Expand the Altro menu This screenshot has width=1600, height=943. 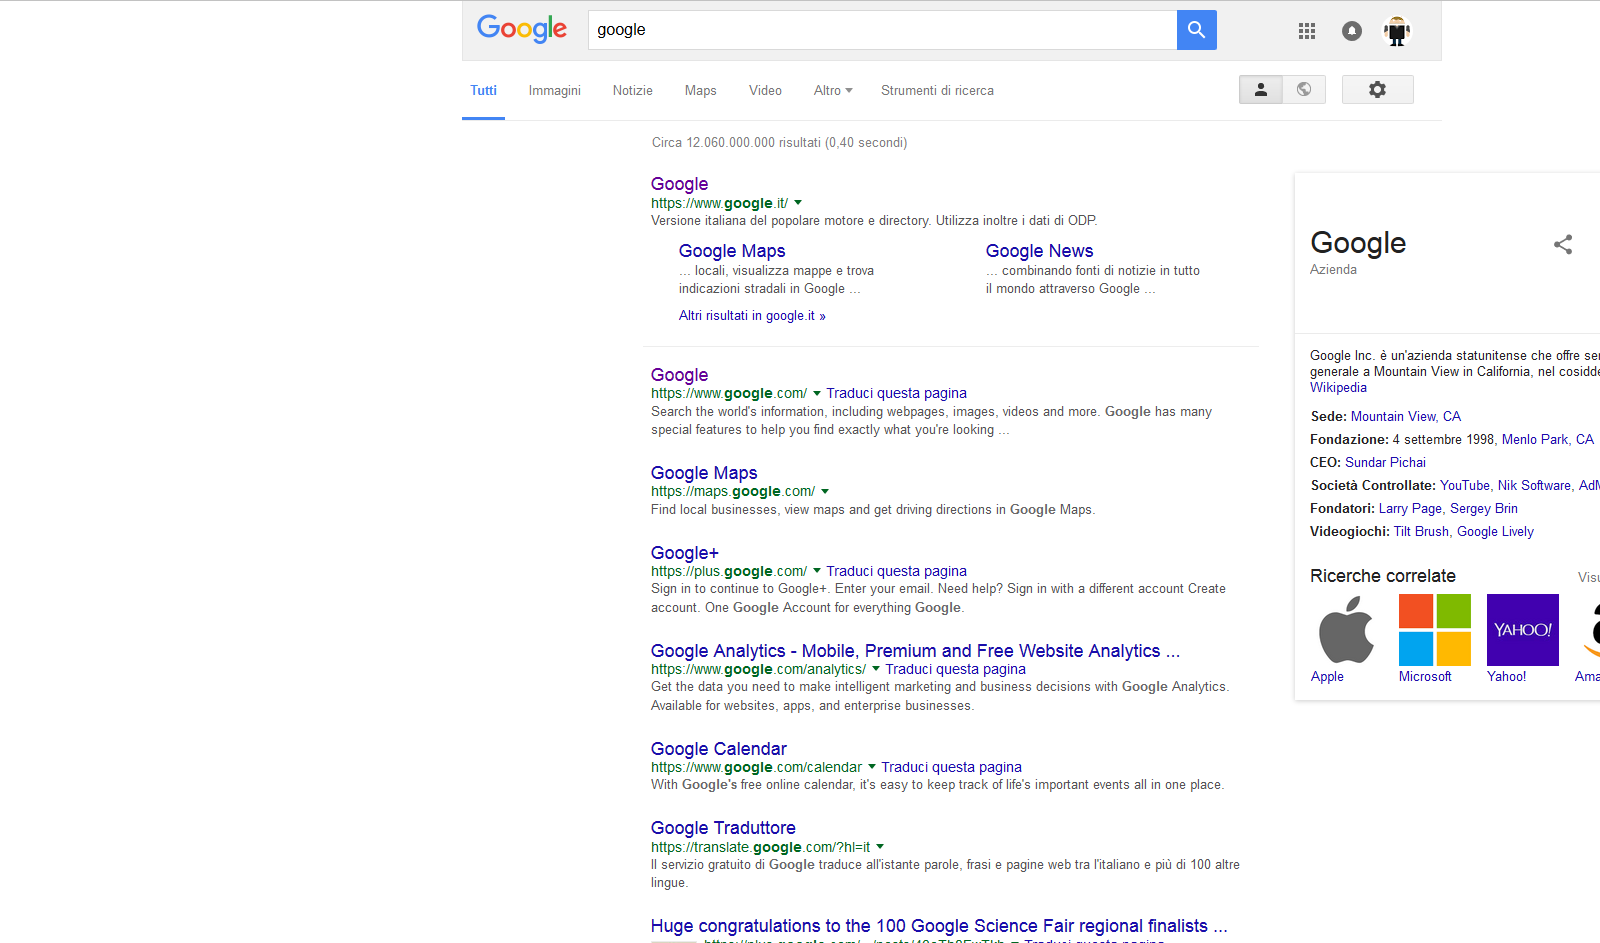pyautogui.click(x=833, y=90)
